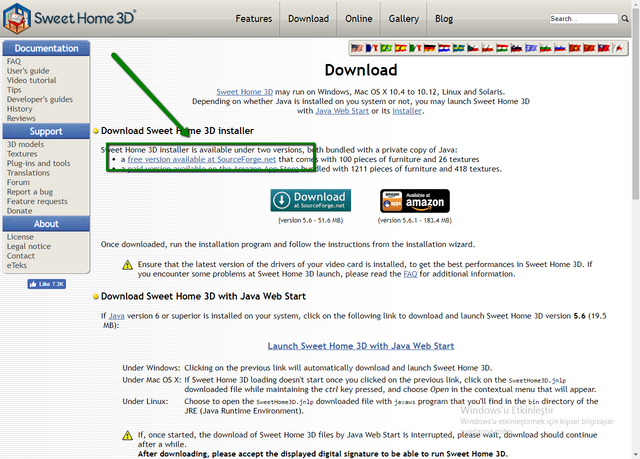Open the Translations sidebar link
The image size is (640, 459).
click(28, 173)
